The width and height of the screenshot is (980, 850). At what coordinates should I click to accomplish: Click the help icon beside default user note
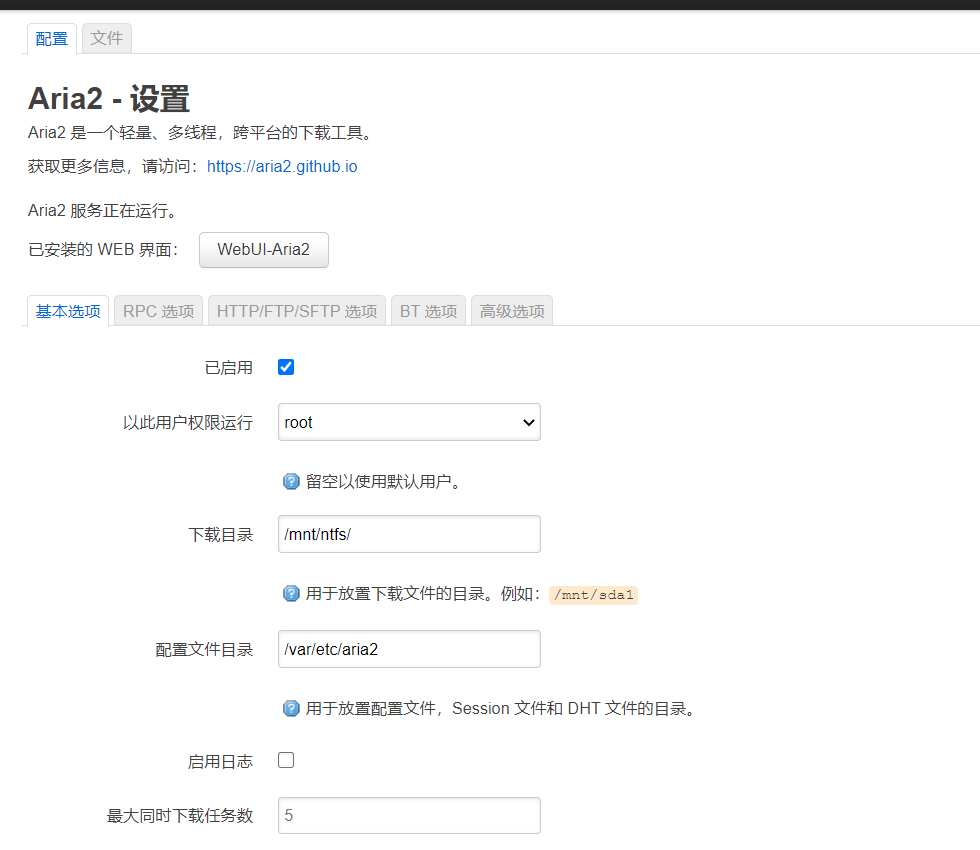(290, 481)
